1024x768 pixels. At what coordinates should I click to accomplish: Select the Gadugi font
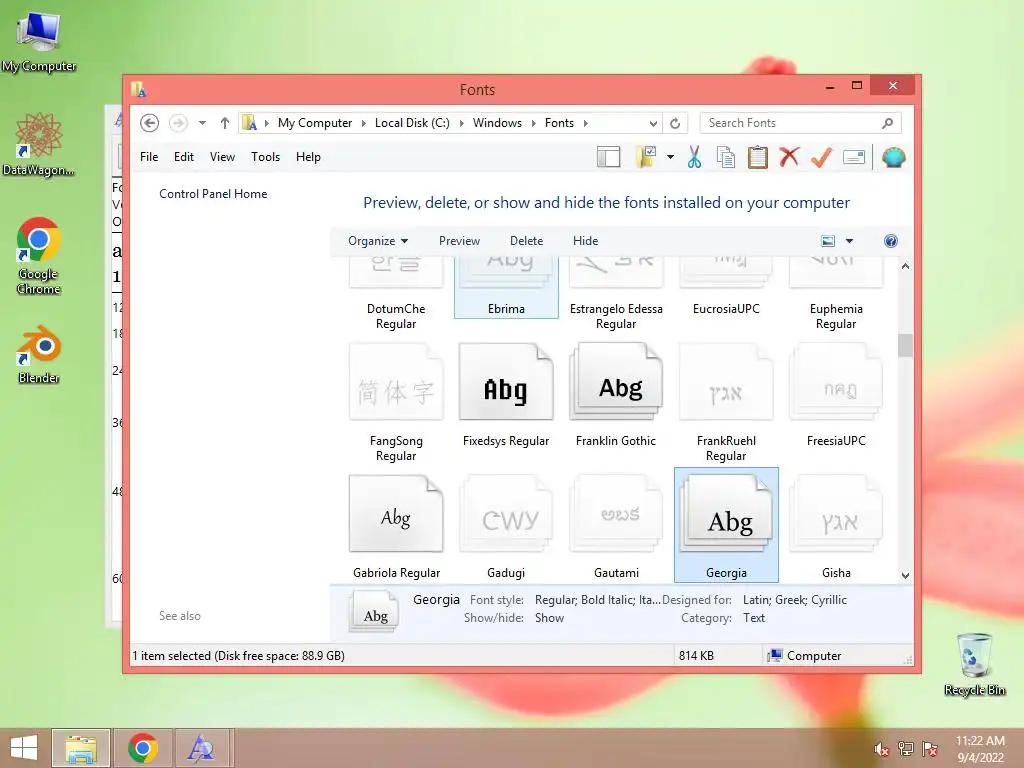tap(506, 526)
